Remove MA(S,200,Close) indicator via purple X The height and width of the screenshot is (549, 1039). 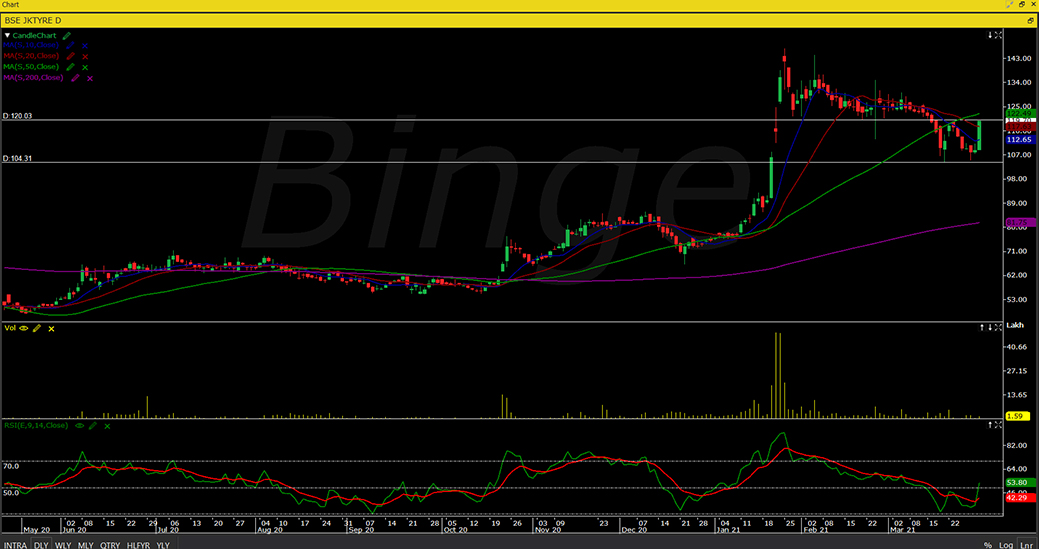click(x=89, y=78)
